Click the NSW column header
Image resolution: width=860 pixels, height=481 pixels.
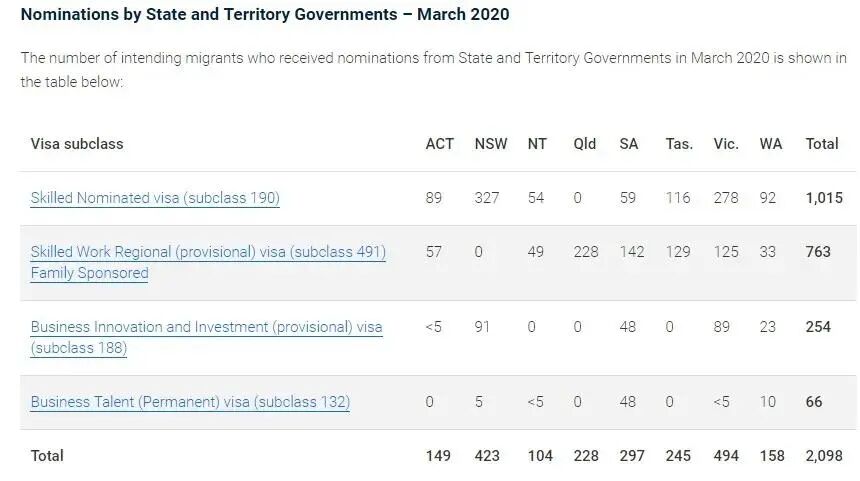point(491,144)
